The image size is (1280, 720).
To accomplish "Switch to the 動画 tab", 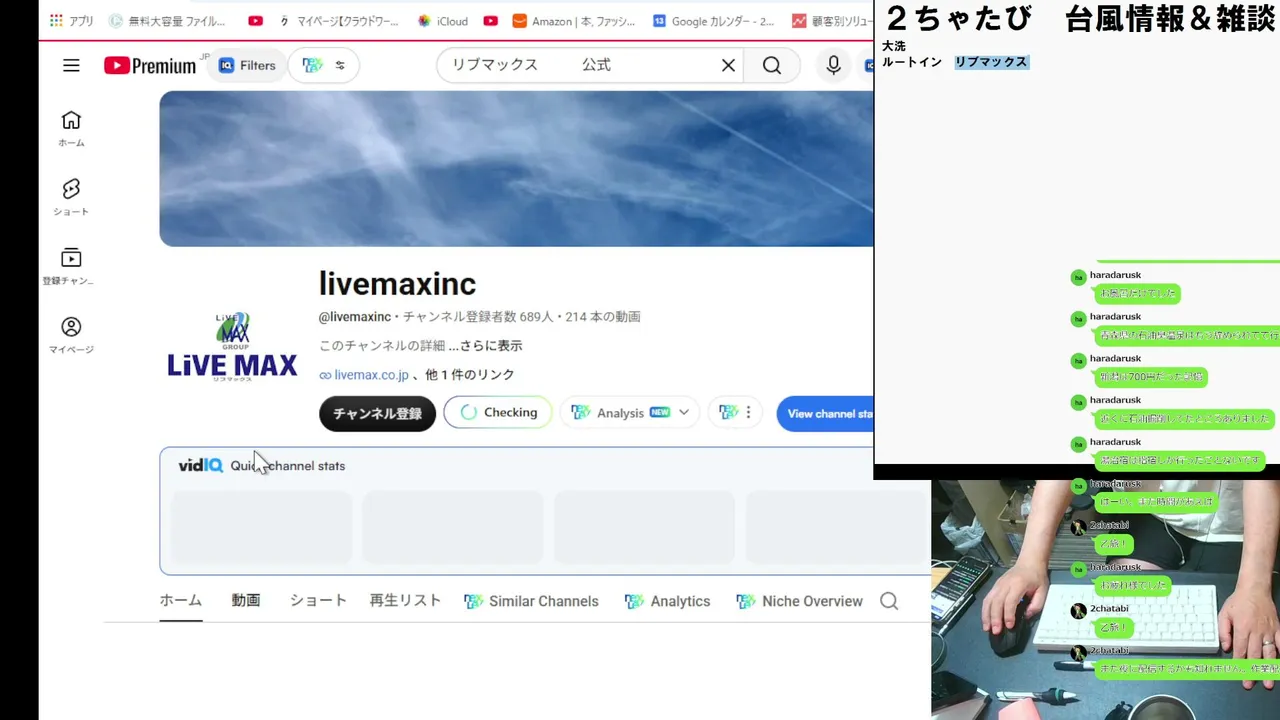I will pyautogui.click(x=246, y=601).
